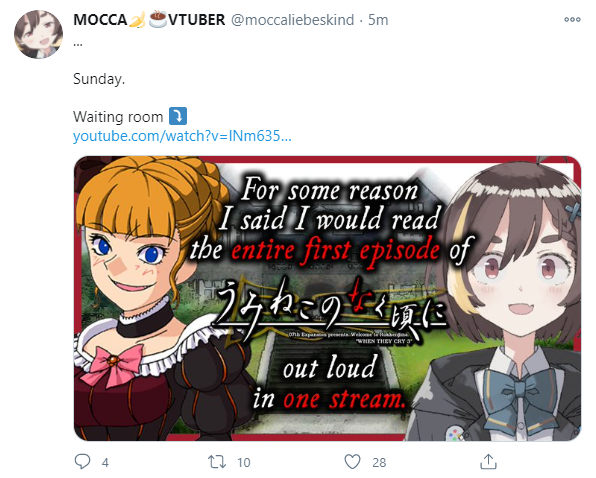Click the banana emoji in the display name
Screen dimensions: 596x478
click(137, 20)
